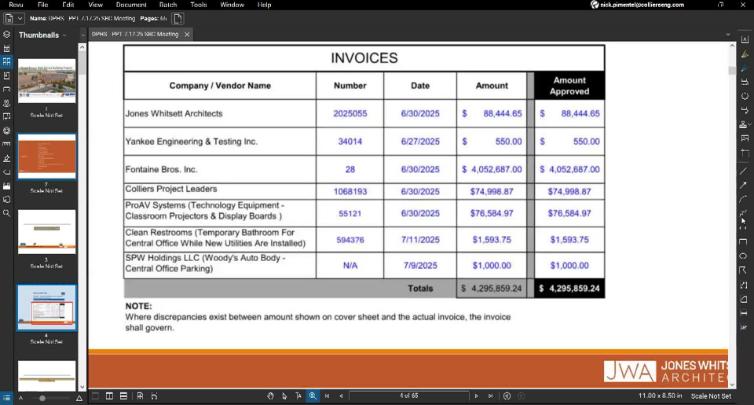Select the Pan hand tool
The width and height of the screenshot is (754, 405).
tap(270, 396)
